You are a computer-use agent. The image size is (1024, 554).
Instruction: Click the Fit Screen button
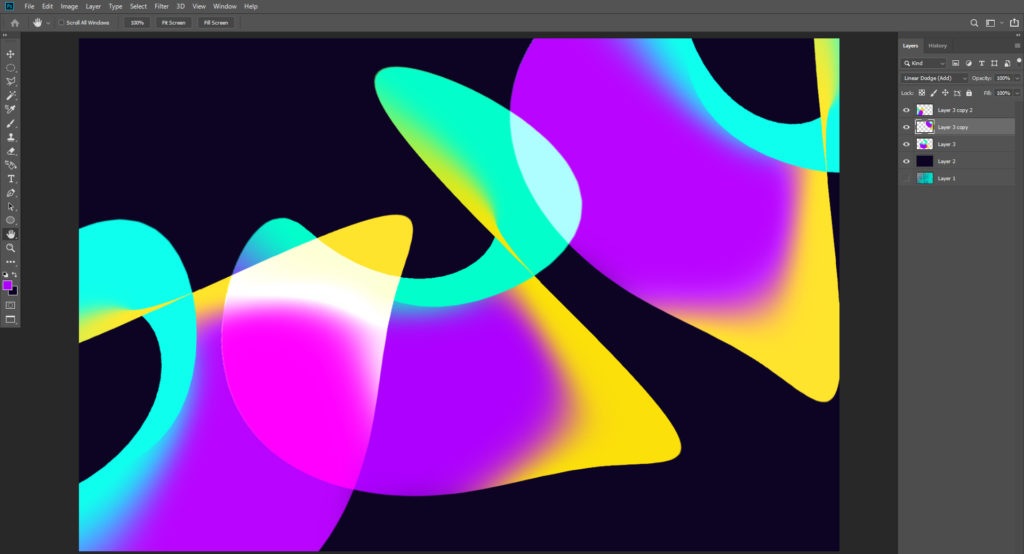click(x=173, y=23)
